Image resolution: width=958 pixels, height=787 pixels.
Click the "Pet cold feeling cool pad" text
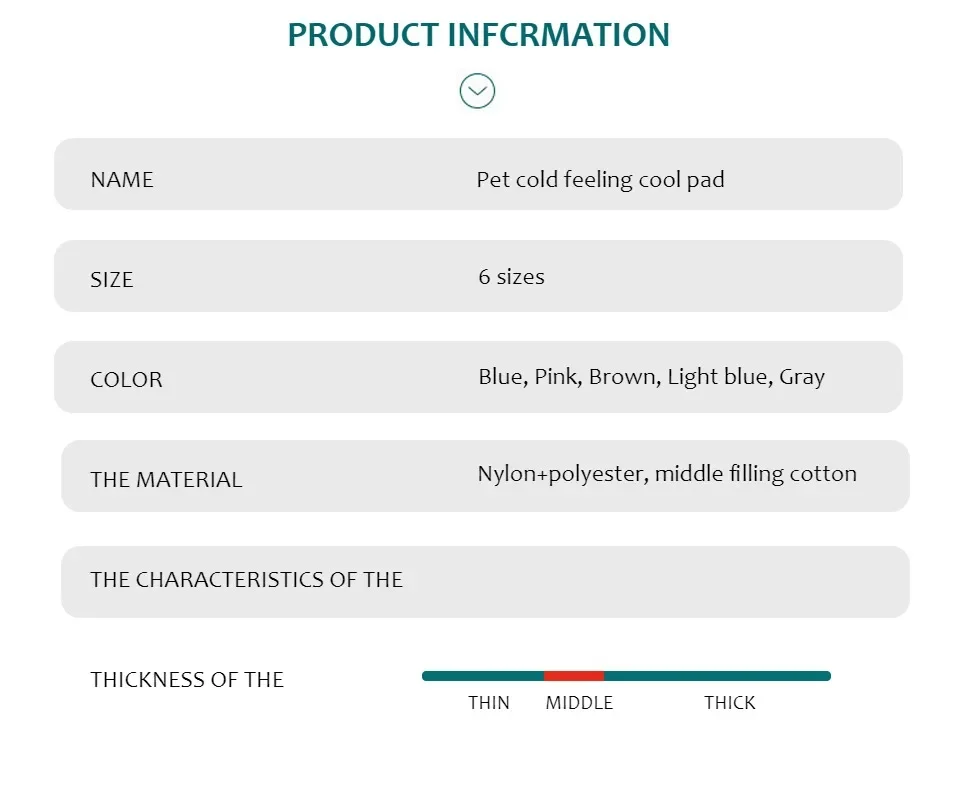[600, 180]
